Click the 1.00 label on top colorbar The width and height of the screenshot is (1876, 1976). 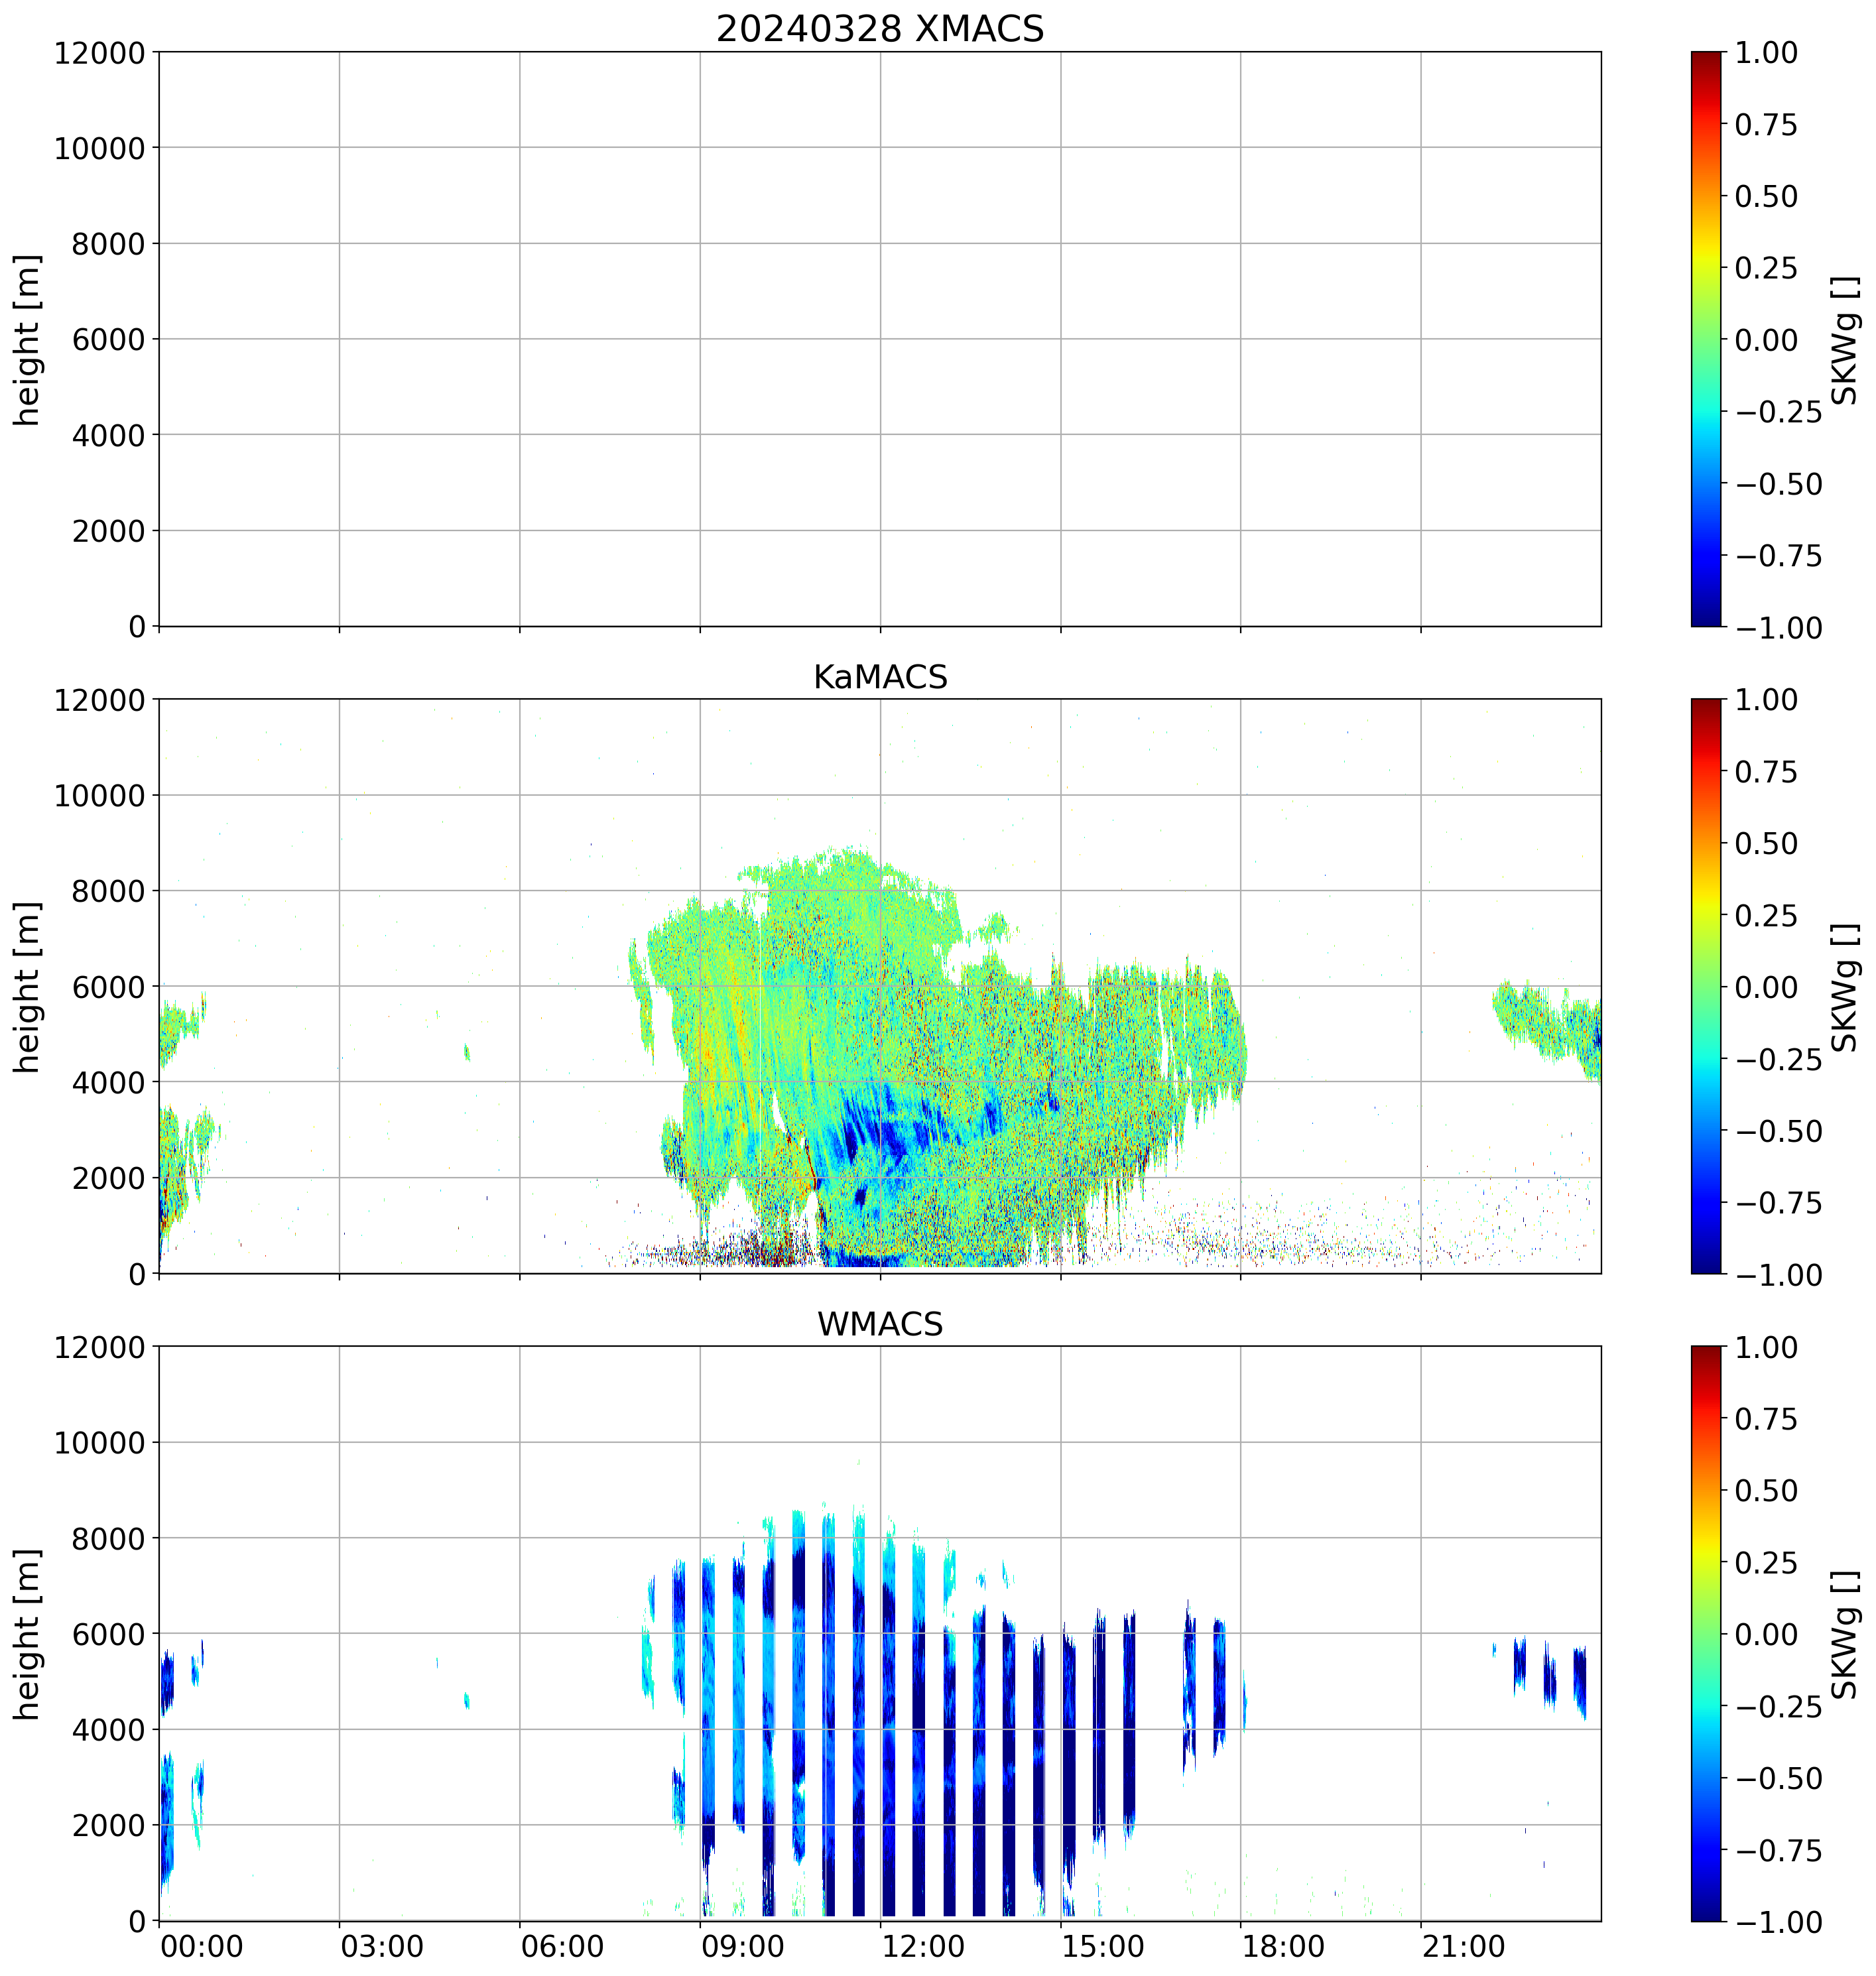tap(1766, 52)
